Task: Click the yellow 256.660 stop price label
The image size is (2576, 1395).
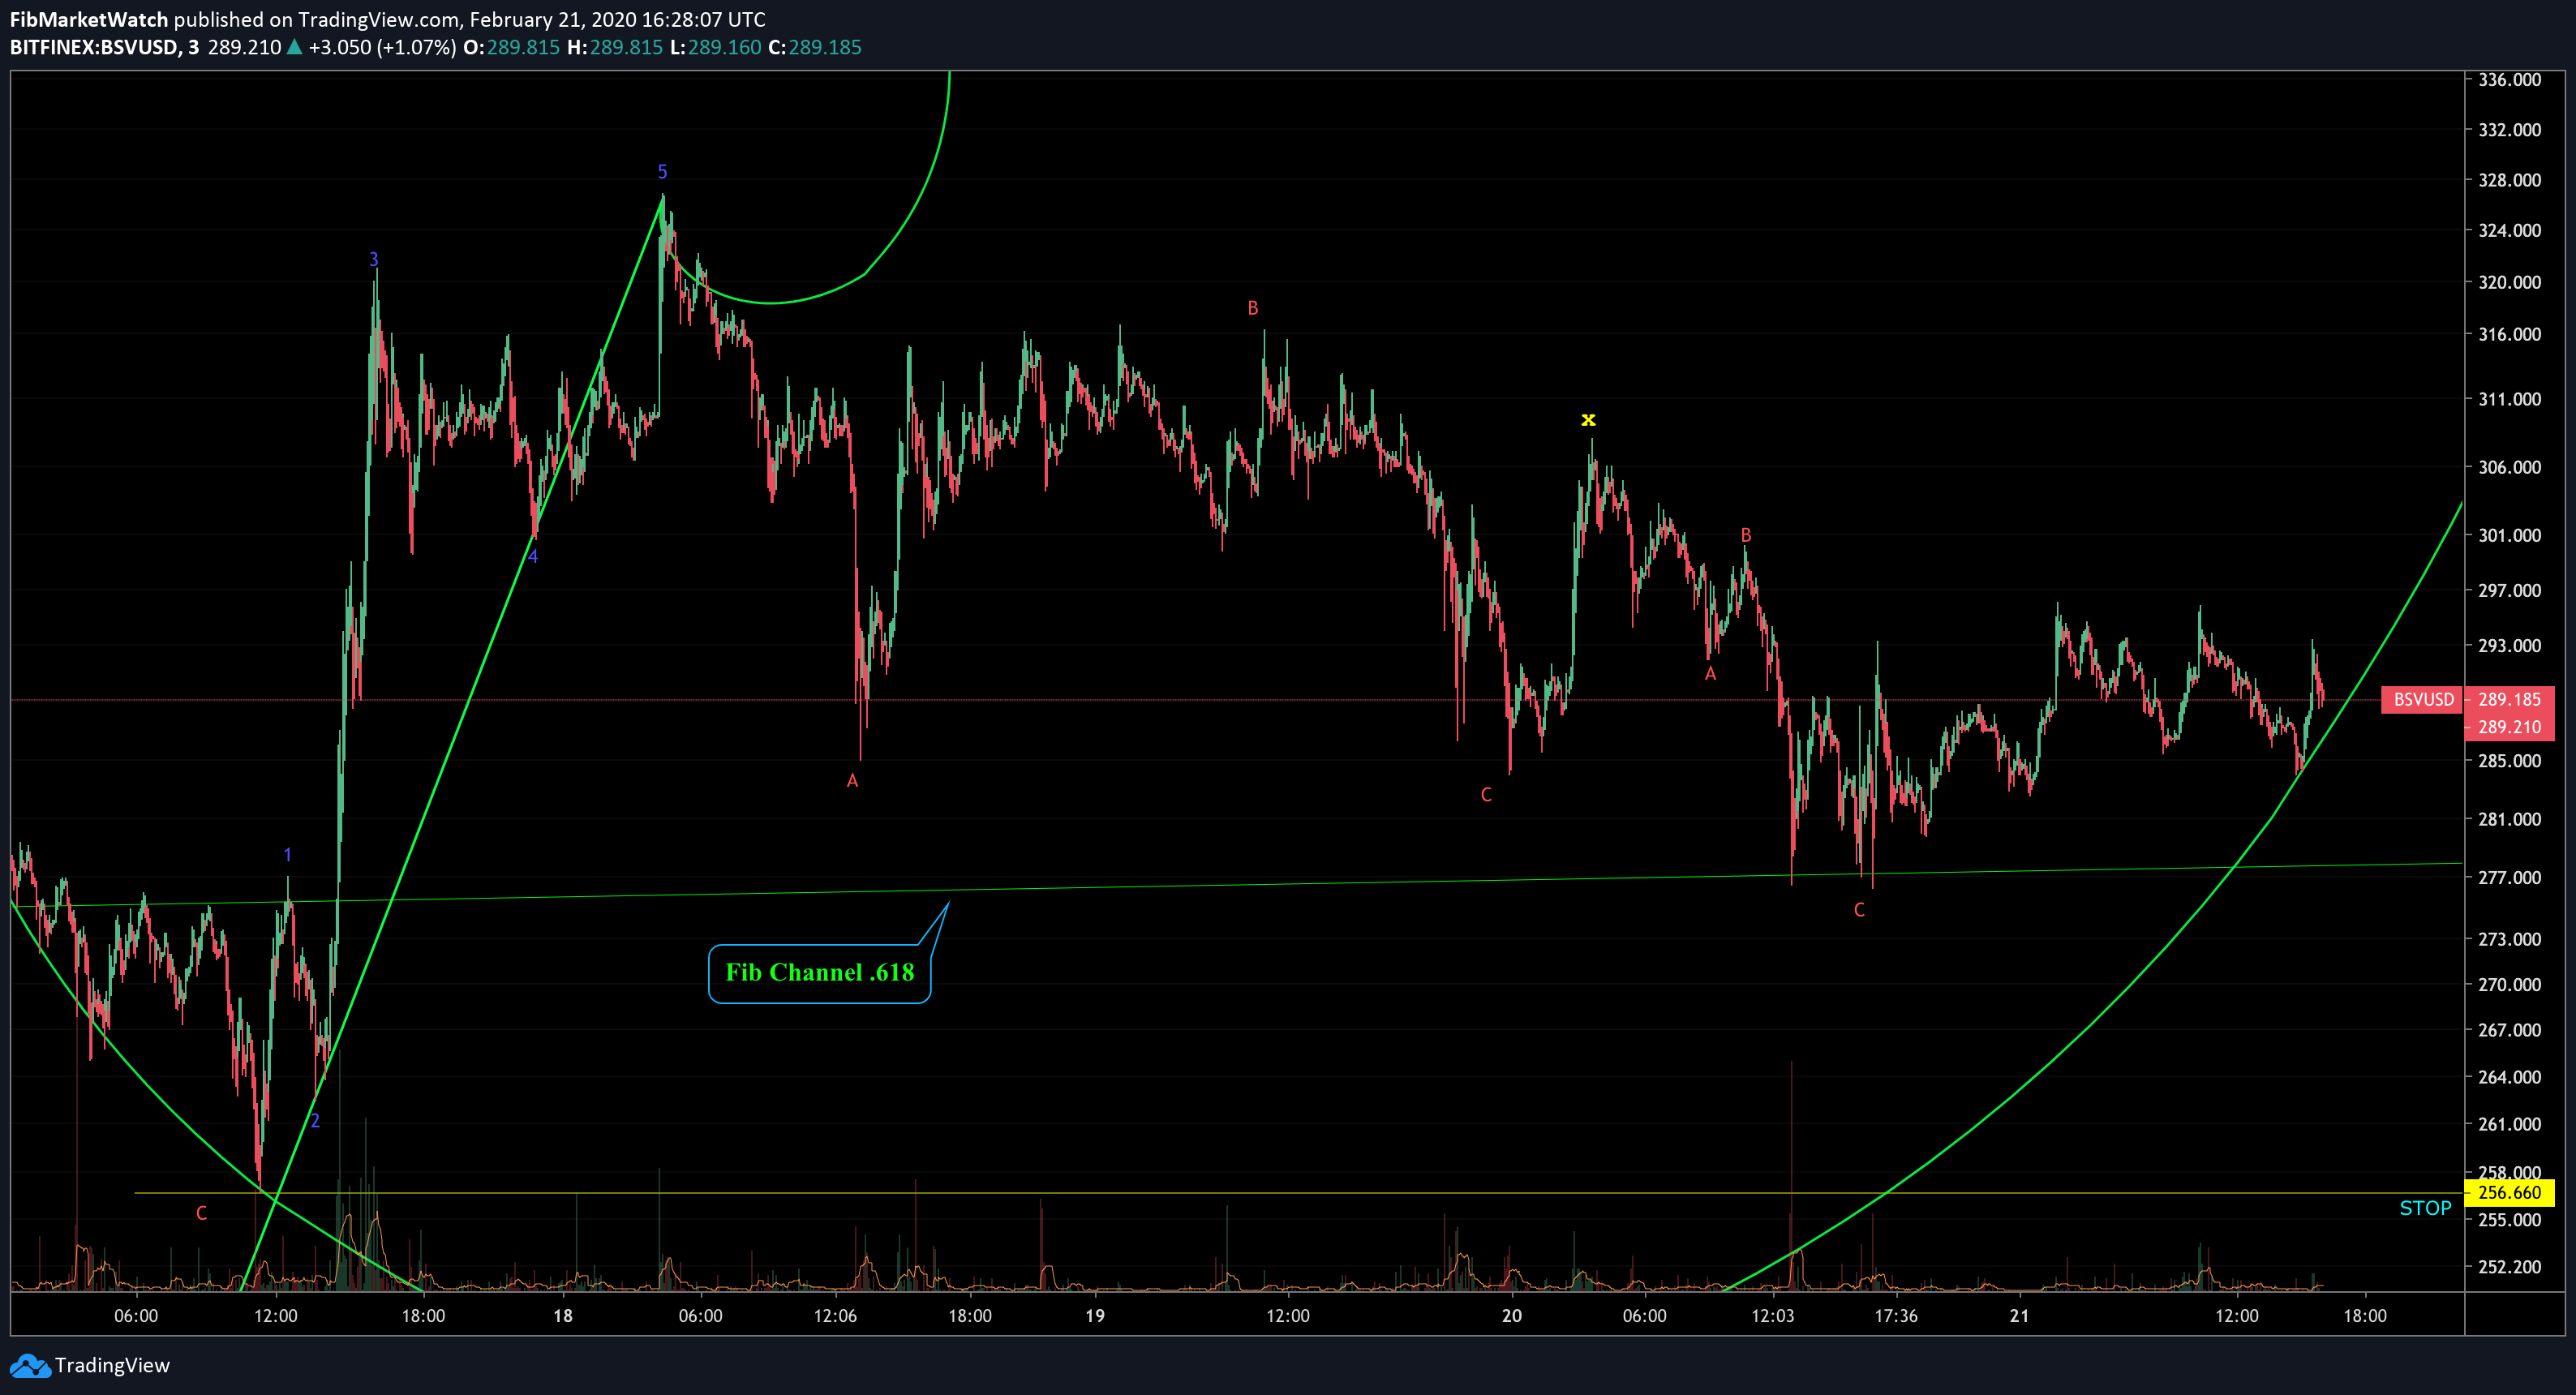Action: [2510, 1192]
